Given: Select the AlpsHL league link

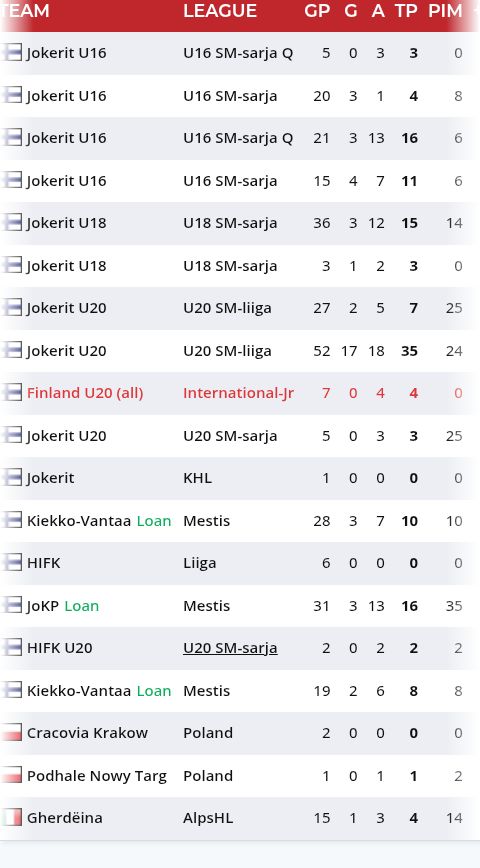Looking at the screenshot, I should (x=208, y=818).
